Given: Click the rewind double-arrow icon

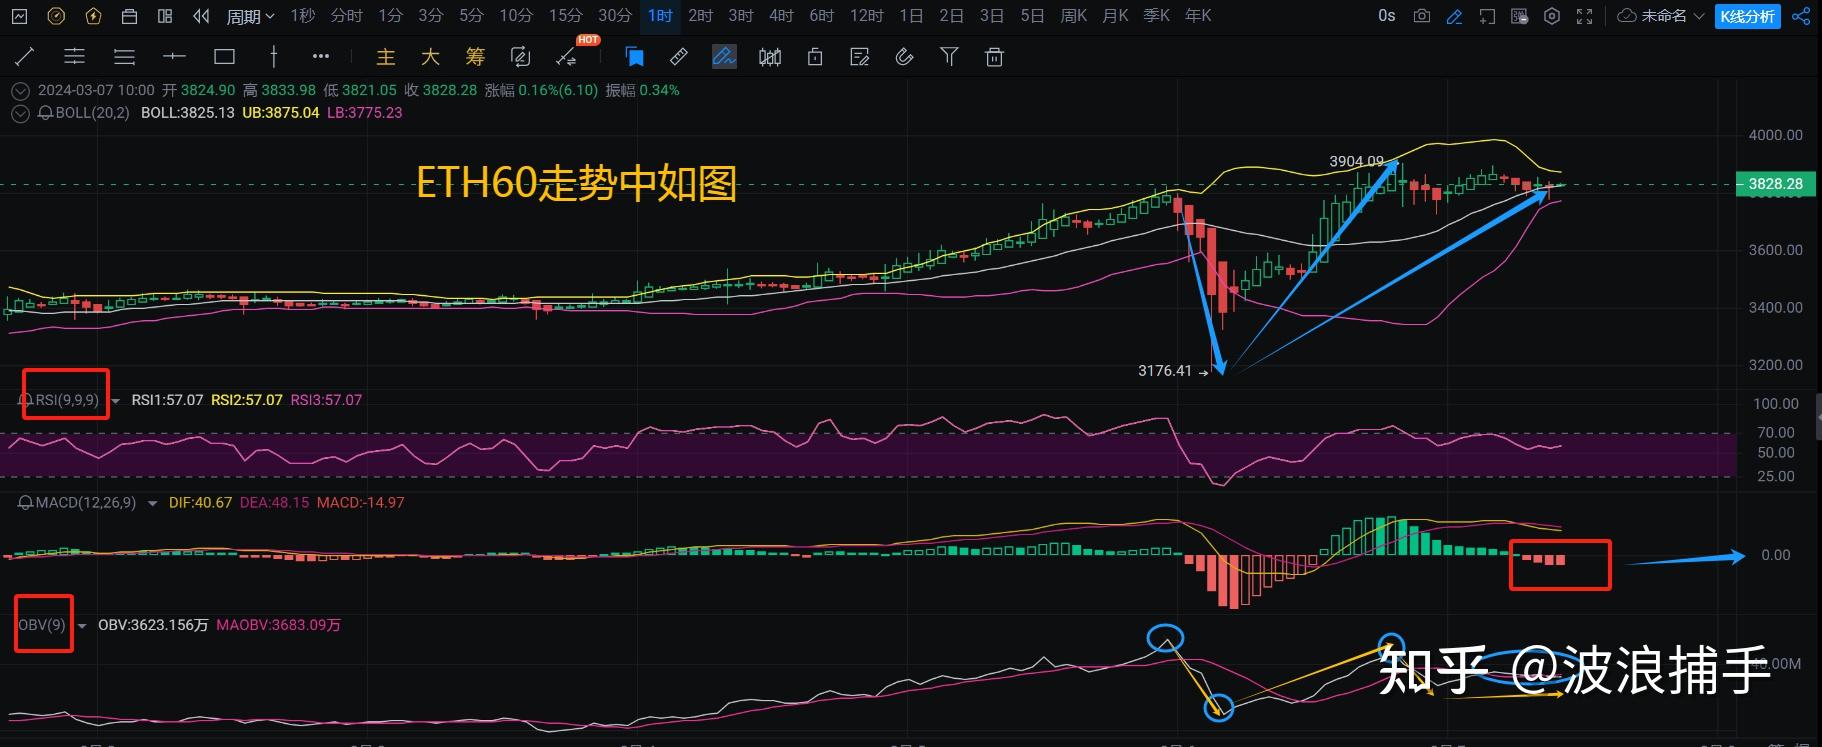Looking at the screenshot, I should coord(201,16).
